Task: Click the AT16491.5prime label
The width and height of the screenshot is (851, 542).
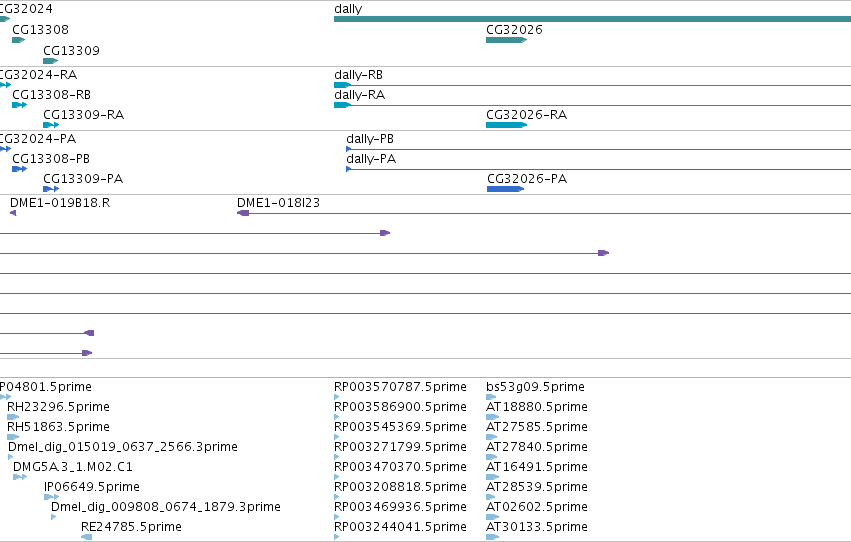Action: pyautogui.click(x=537, y=467)
